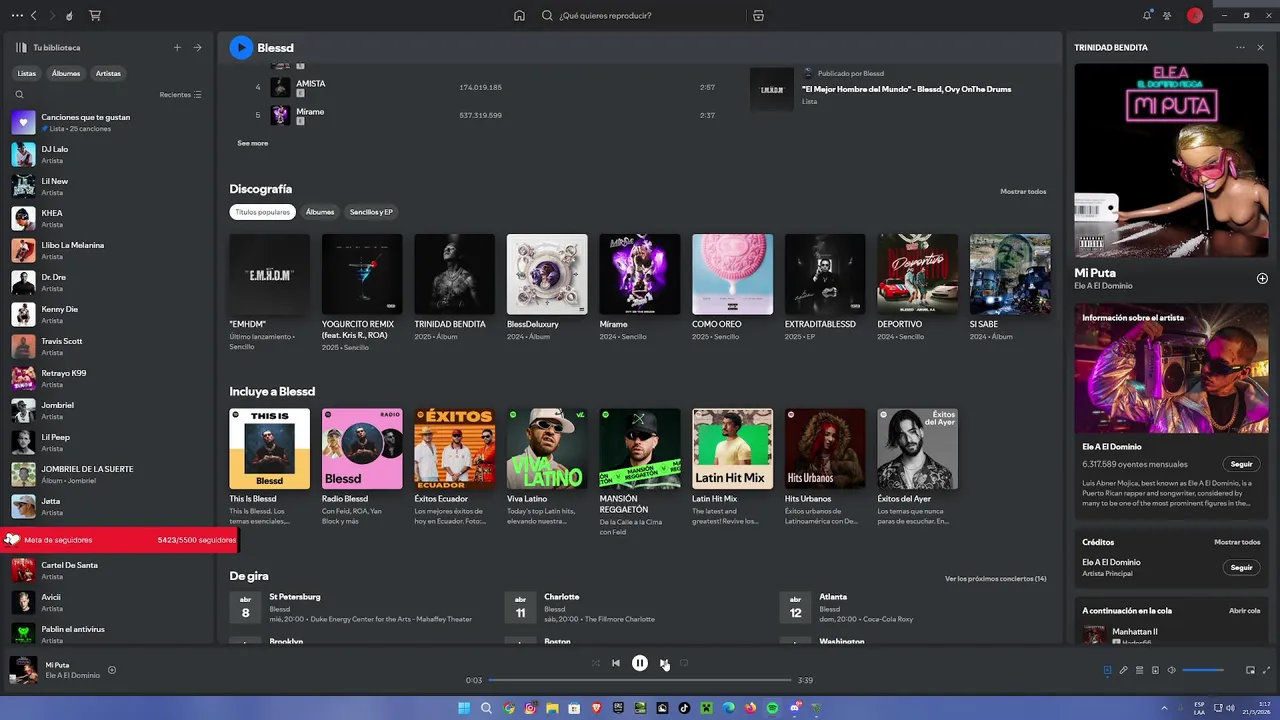The height and width of the screenshot is (720, 1280).
Task: Select Sencillos y EP filter
Action: (371, 212)
